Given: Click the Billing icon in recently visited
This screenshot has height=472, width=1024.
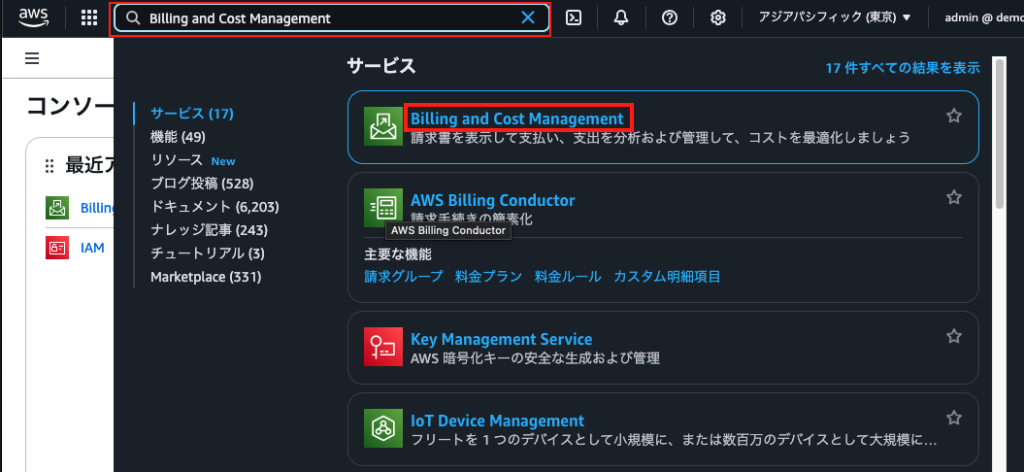Looking at the screenshot, I should pyautogui.click(x=57, y=208).
